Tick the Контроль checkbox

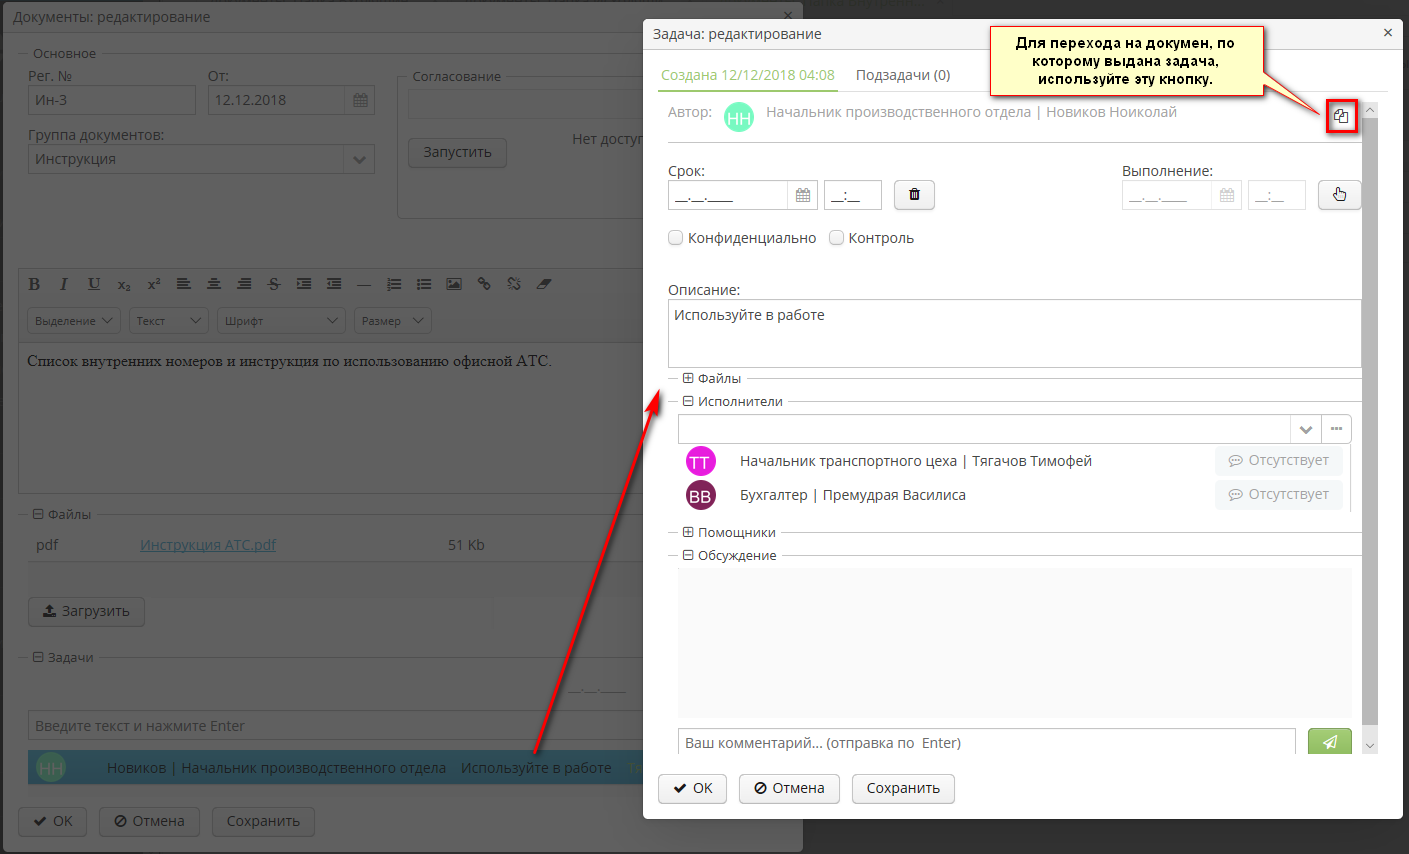[x=837, y=238]
